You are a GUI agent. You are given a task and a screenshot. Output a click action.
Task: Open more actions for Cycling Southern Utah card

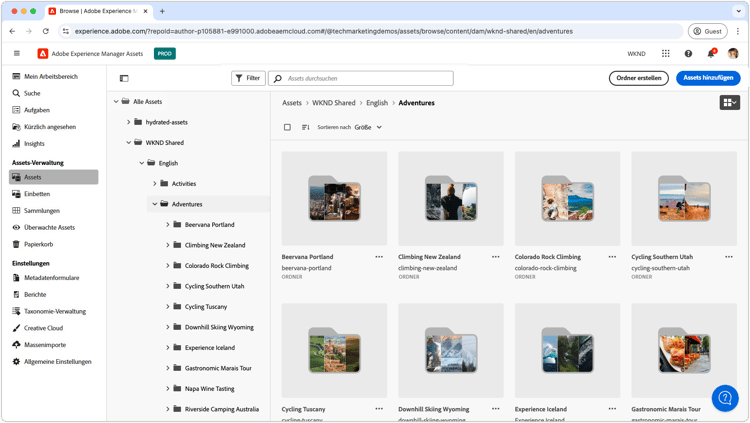728,257
